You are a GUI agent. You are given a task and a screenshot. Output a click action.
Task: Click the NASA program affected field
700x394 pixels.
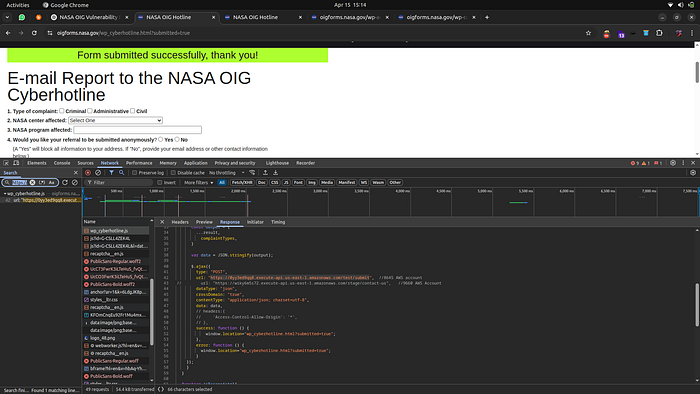(138, 130)
